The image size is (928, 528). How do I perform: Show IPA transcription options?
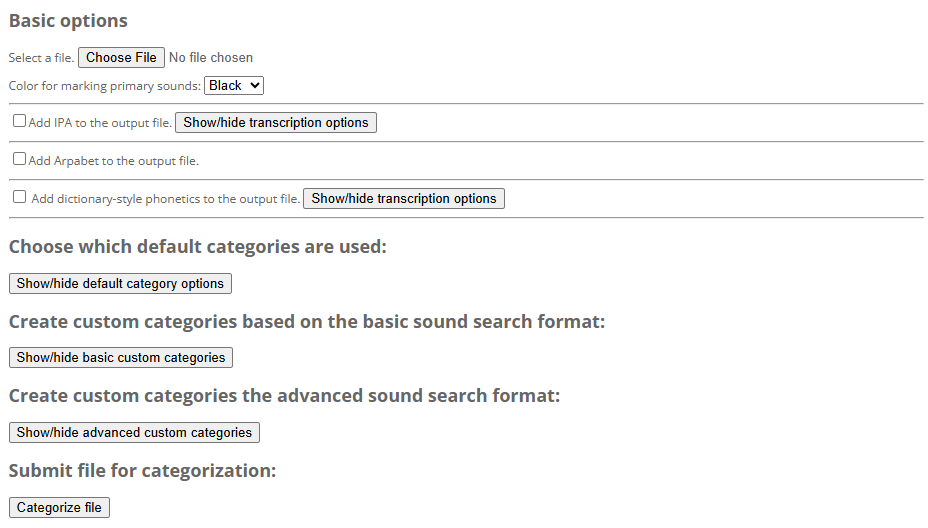(276, 123)
